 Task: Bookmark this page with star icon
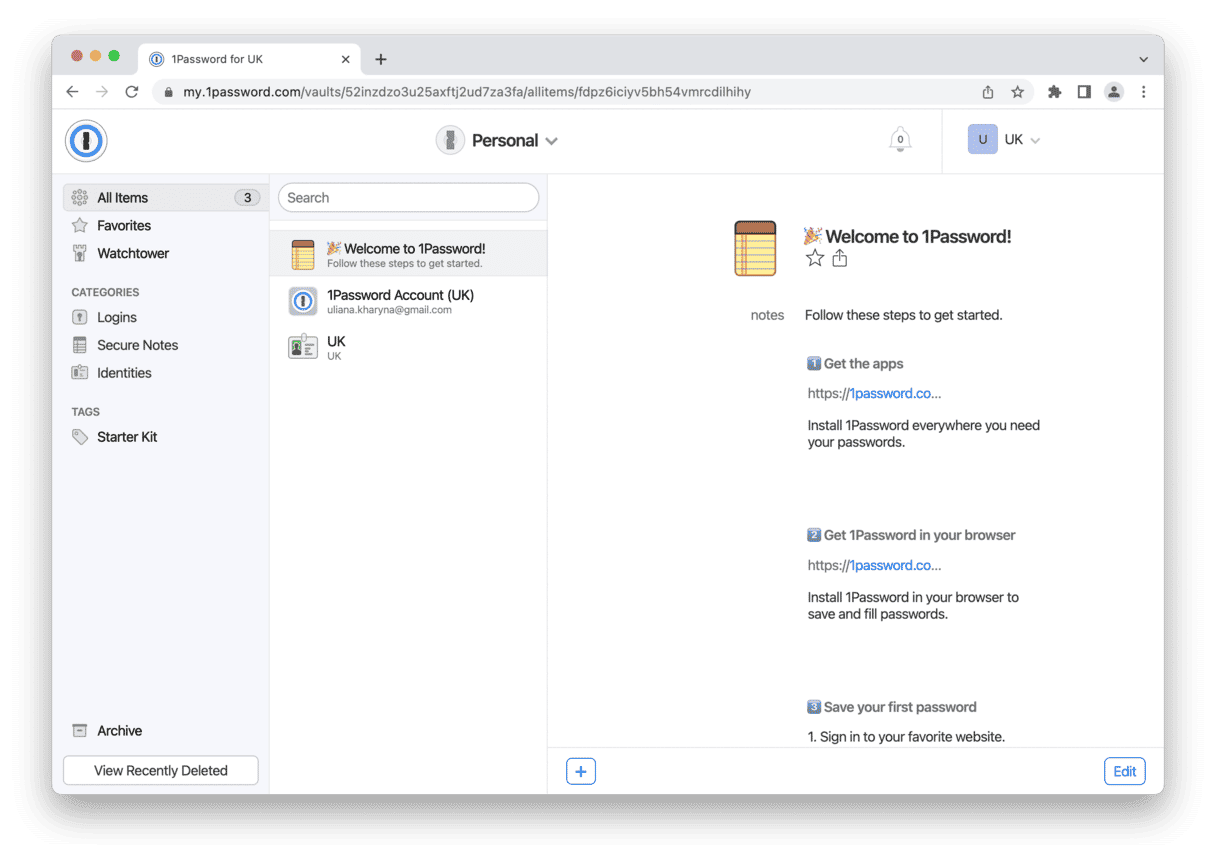(x=1018, y=92)
